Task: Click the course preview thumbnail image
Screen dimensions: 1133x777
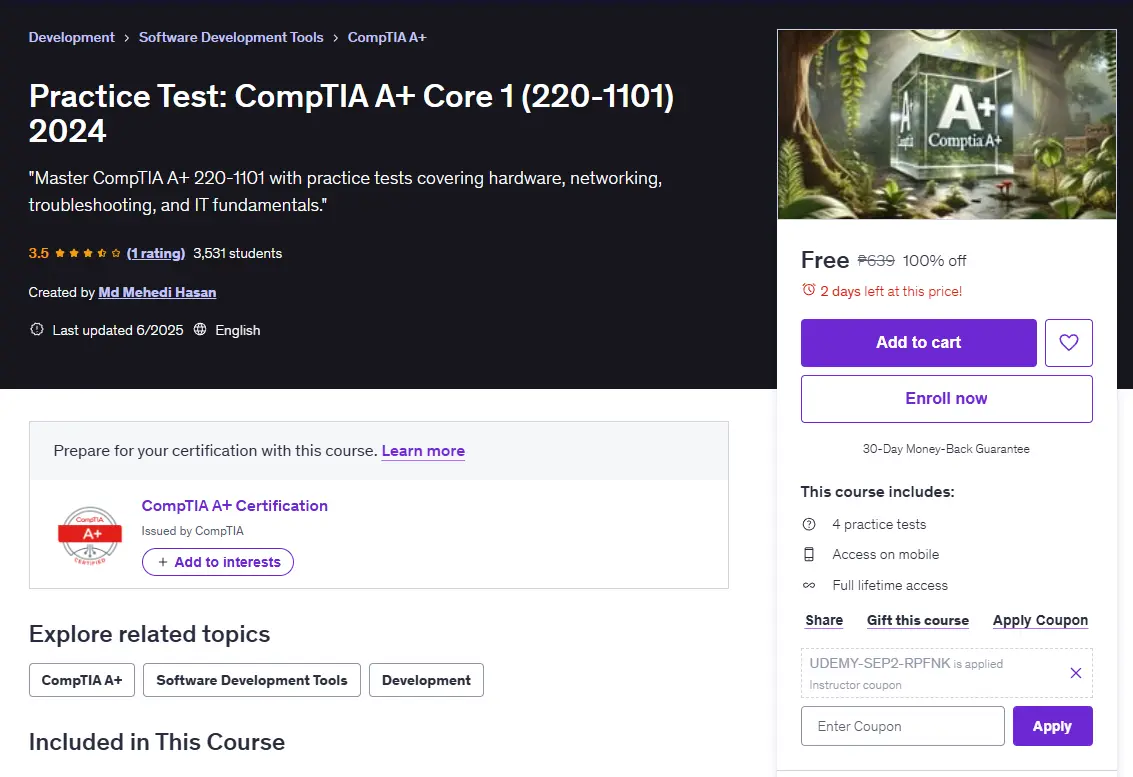Action: click(x=947, y=124)
